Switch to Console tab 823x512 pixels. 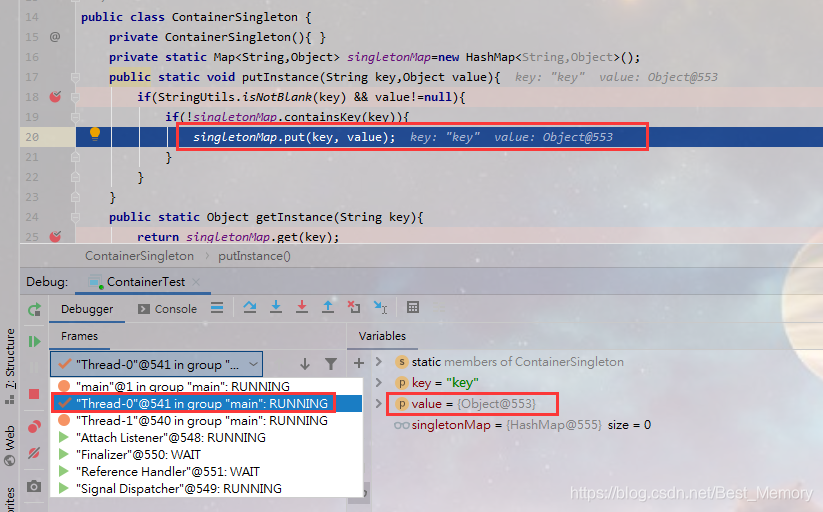(167, 309)
